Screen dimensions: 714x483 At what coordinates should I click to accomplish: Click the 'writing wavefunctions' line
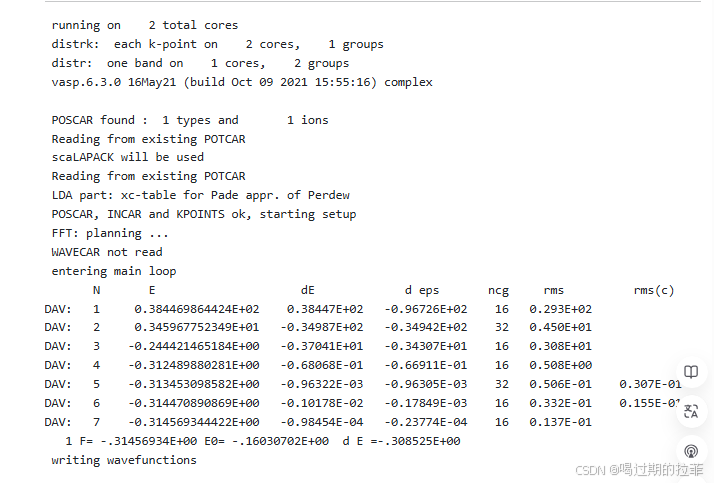[124, 460]
